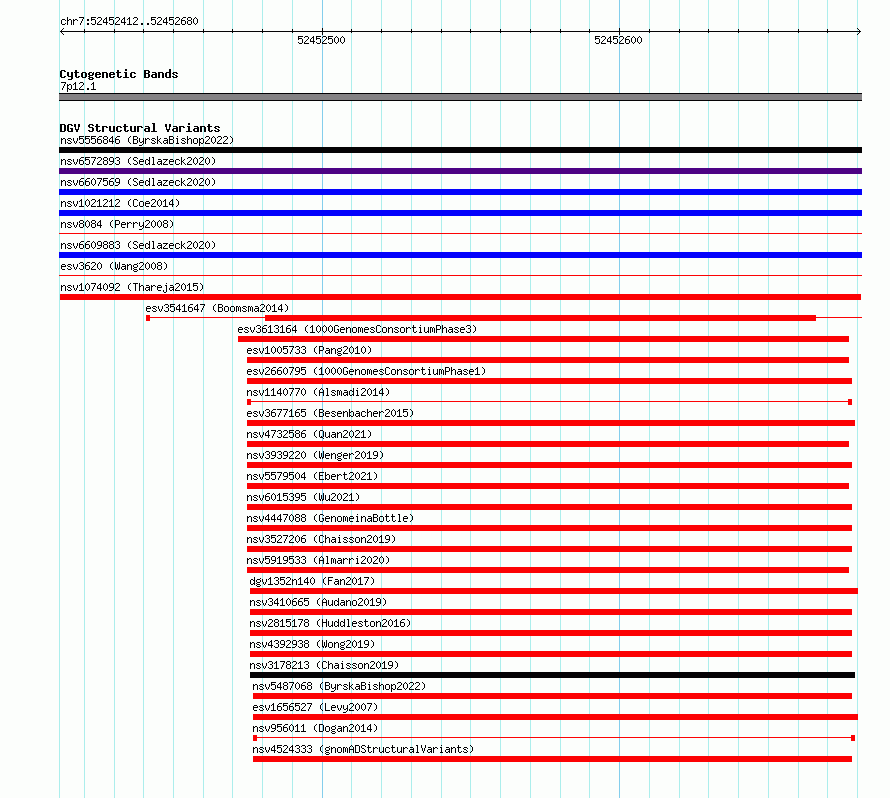Select nsv5919533 (Almarri2020) label
This screenshot has width=890, height=798.
(x=318, y=560)
